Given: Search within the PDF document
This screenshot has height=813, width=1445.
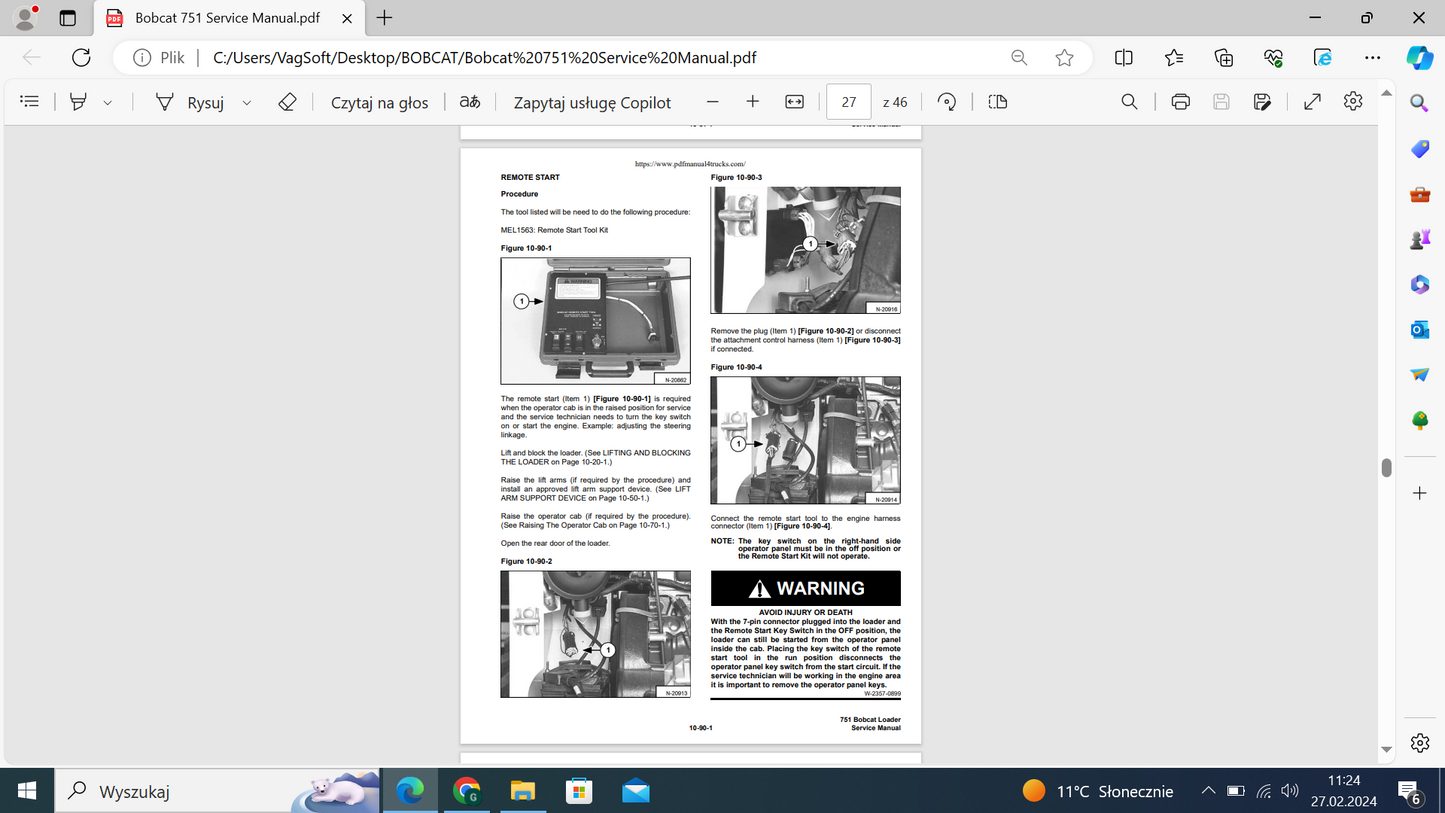Looking at the screenshot, I should [1128, 101].
